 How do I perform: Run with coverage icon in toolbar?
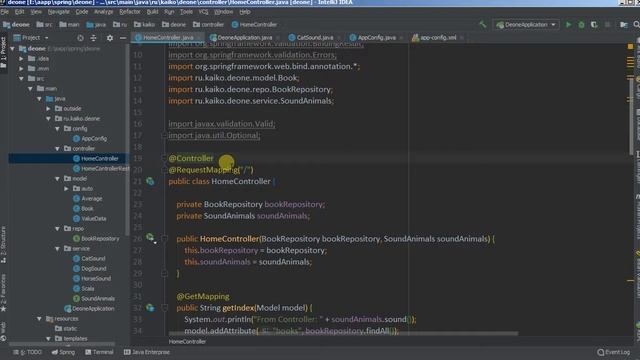(x=594, y=25)
